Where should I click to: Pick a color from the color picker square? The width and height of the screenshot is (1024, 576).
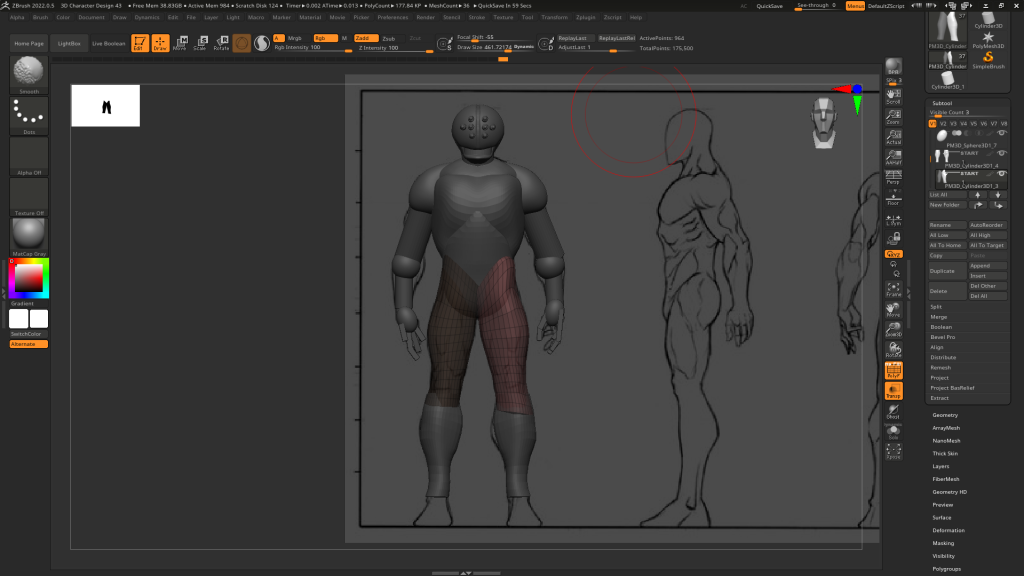point(29,277)
